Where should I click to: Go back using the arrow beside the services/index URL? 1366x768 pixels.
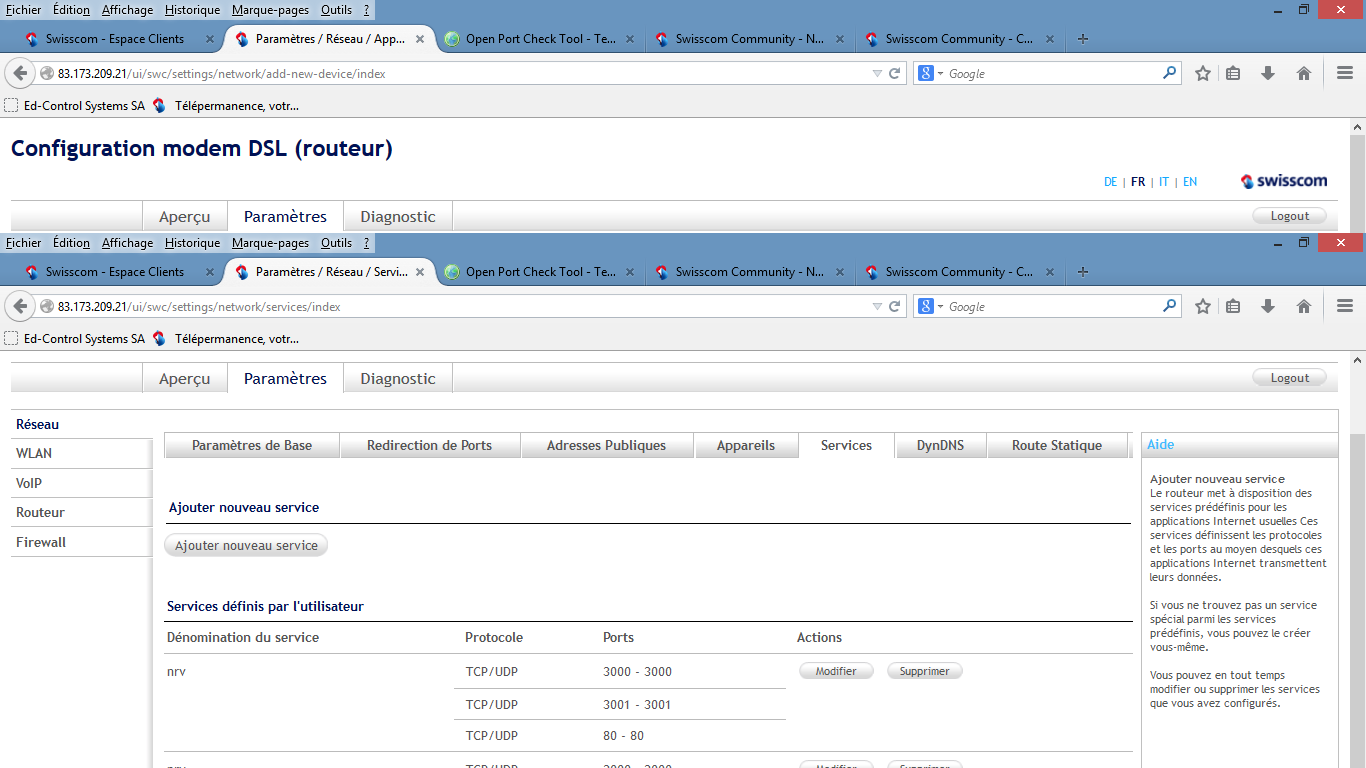(x=21, y=306)
